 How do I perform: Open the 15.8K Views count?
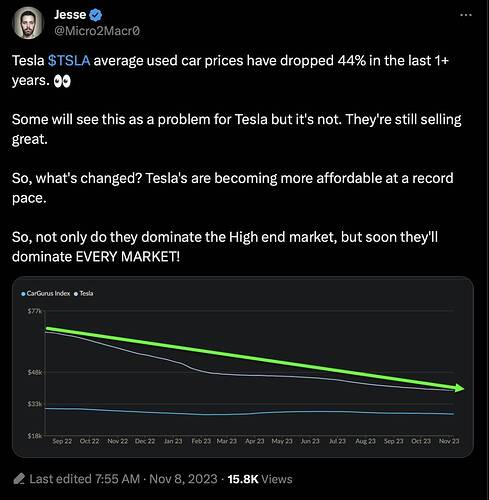click(x=260, y=479)
